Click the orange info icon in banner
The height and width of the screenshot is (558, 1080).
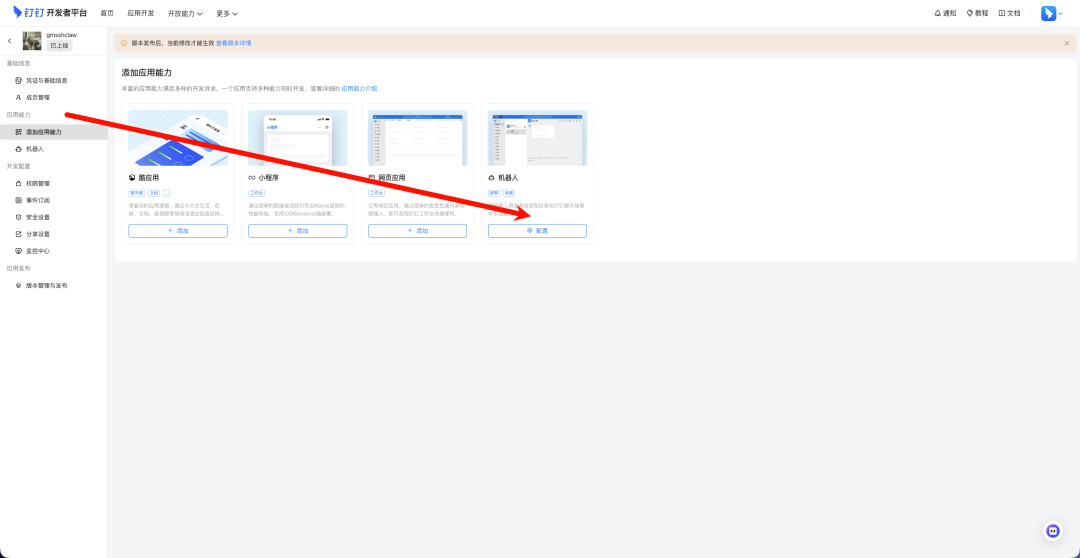coord(124,43)
